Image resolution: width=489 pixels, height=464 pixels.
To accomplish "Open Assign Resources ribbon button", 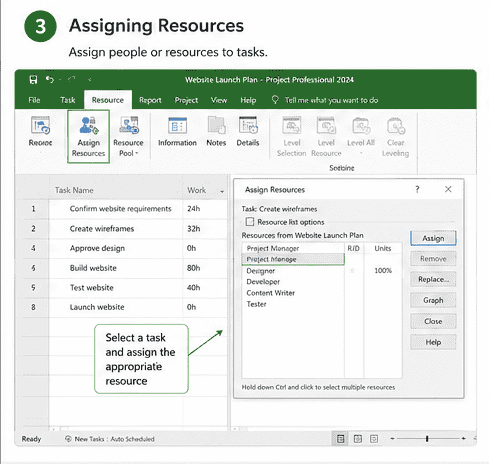I will pyautogui.click(x=88, y=137).
